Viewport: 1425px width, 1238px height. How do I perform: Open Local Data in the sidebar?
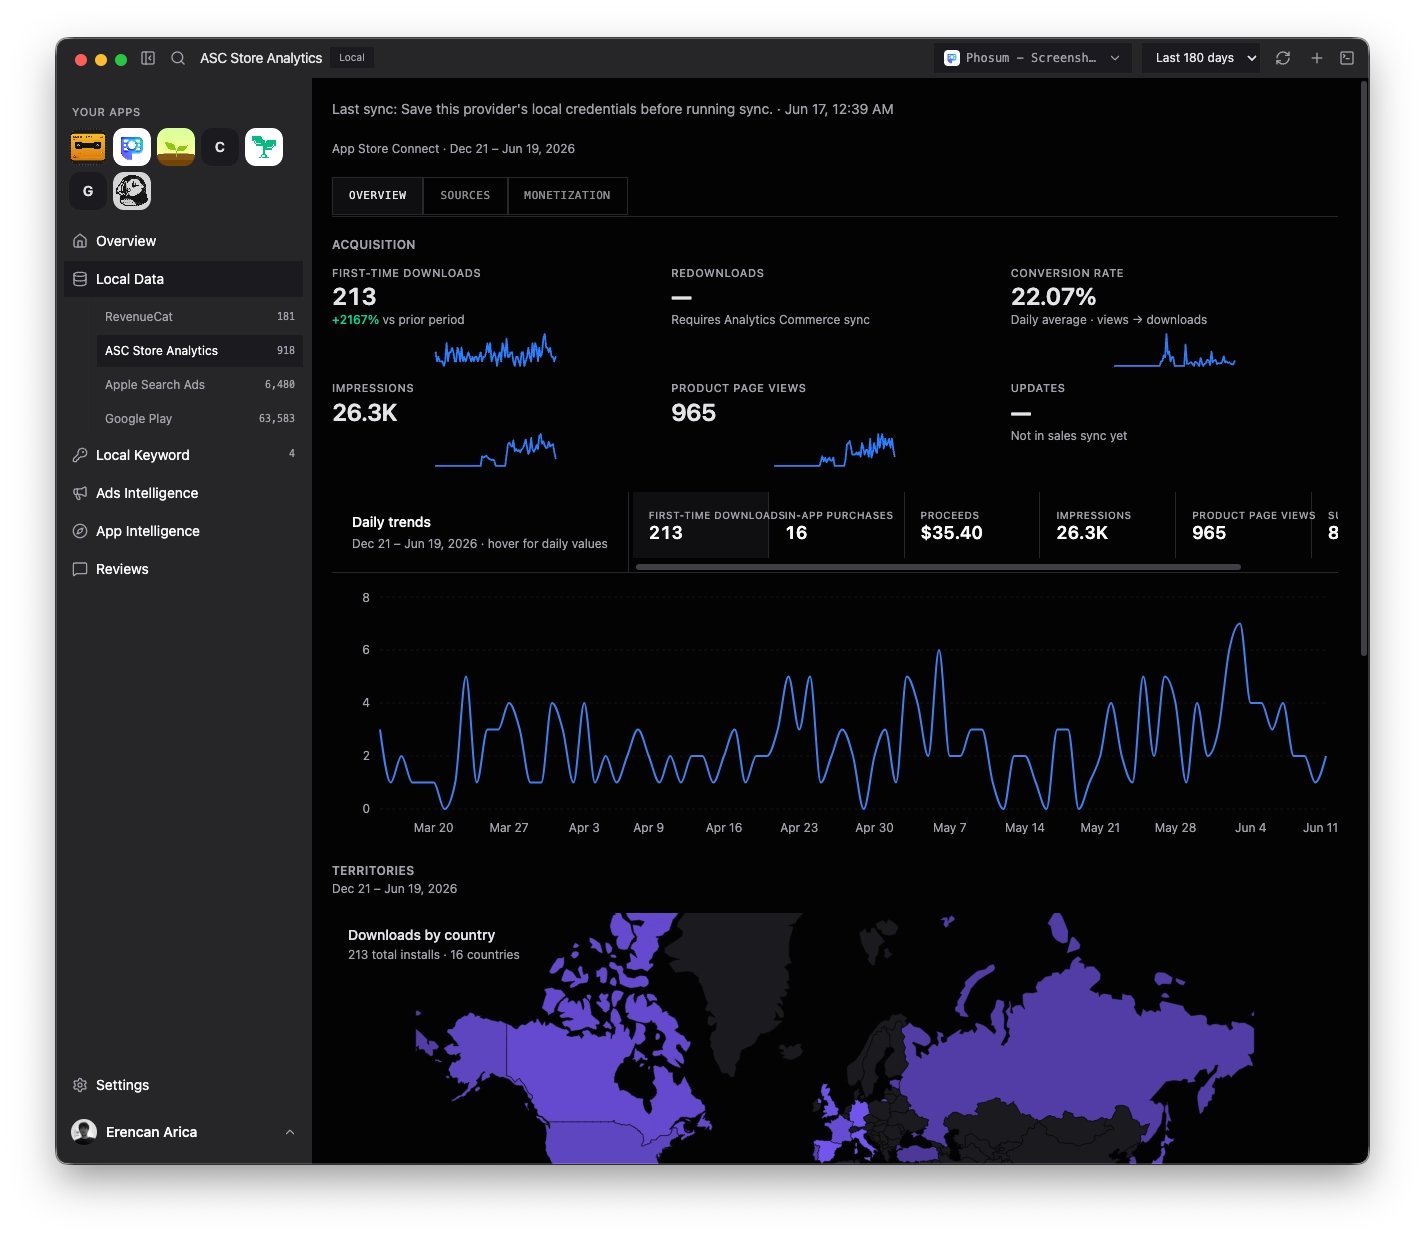183,279
